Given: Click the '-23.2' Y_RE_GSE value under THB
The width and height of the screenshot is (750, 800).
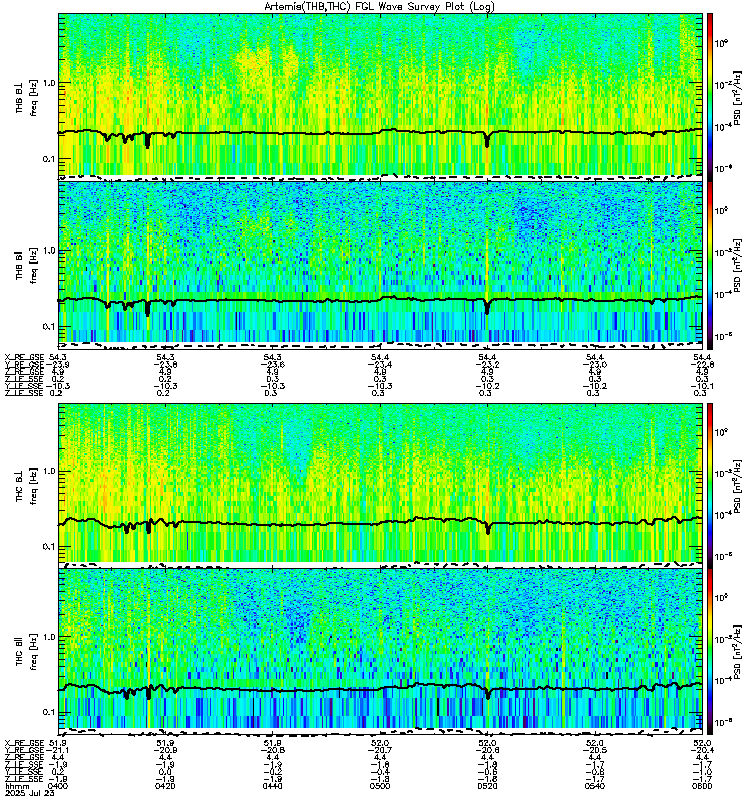Looking at the screenshot, I should click(x=487, y=364).
